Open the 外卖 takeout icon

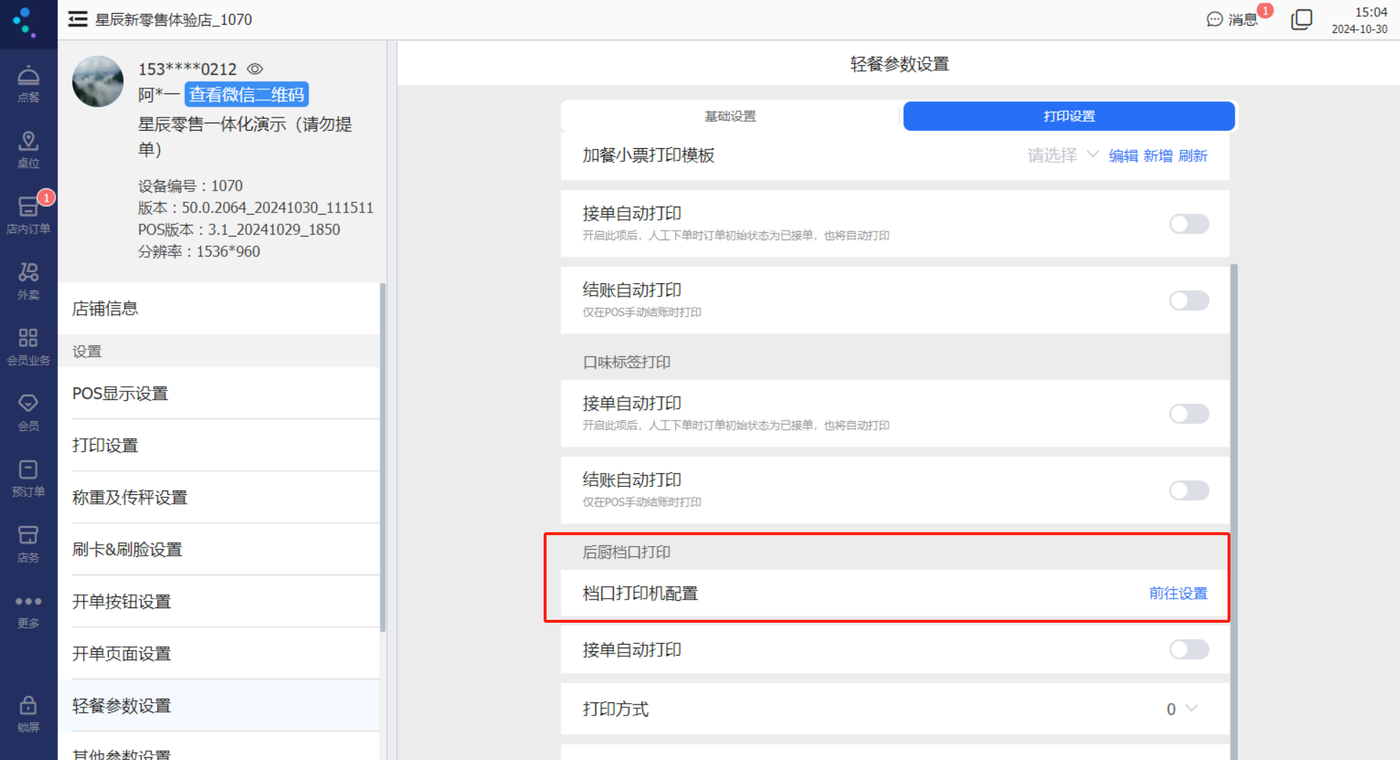tap(28, 280)
